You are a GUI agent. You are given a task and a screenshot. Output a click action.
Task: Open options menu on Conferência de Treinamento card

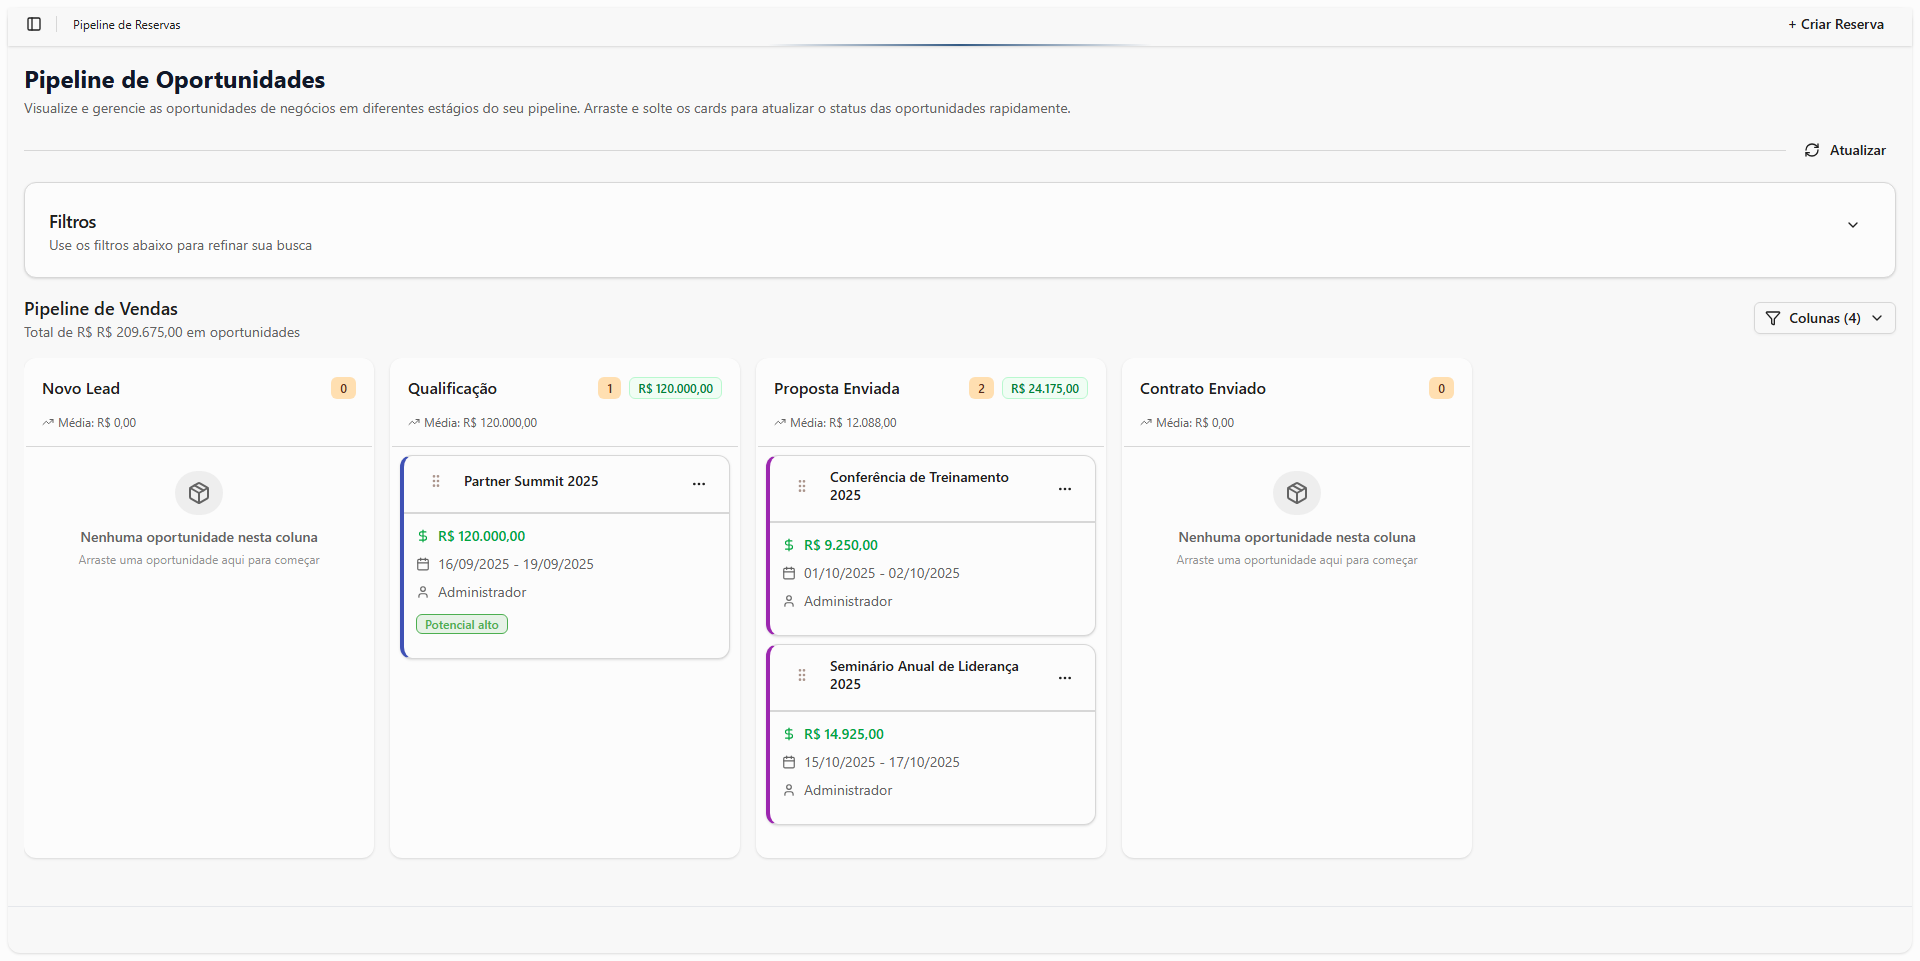pyautogui.click(x=1064, y=489)
